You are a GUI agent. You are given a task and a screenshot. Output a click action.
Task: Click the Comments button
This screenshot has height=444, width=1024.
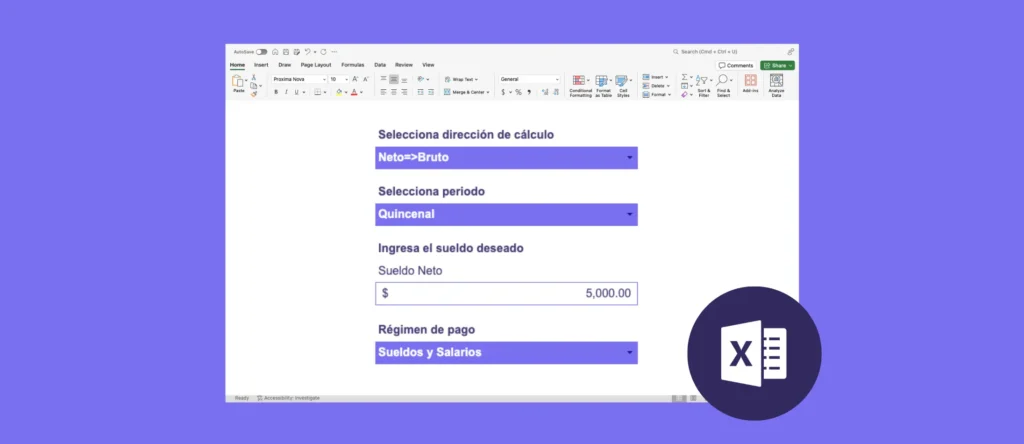[x=735, y=65]
